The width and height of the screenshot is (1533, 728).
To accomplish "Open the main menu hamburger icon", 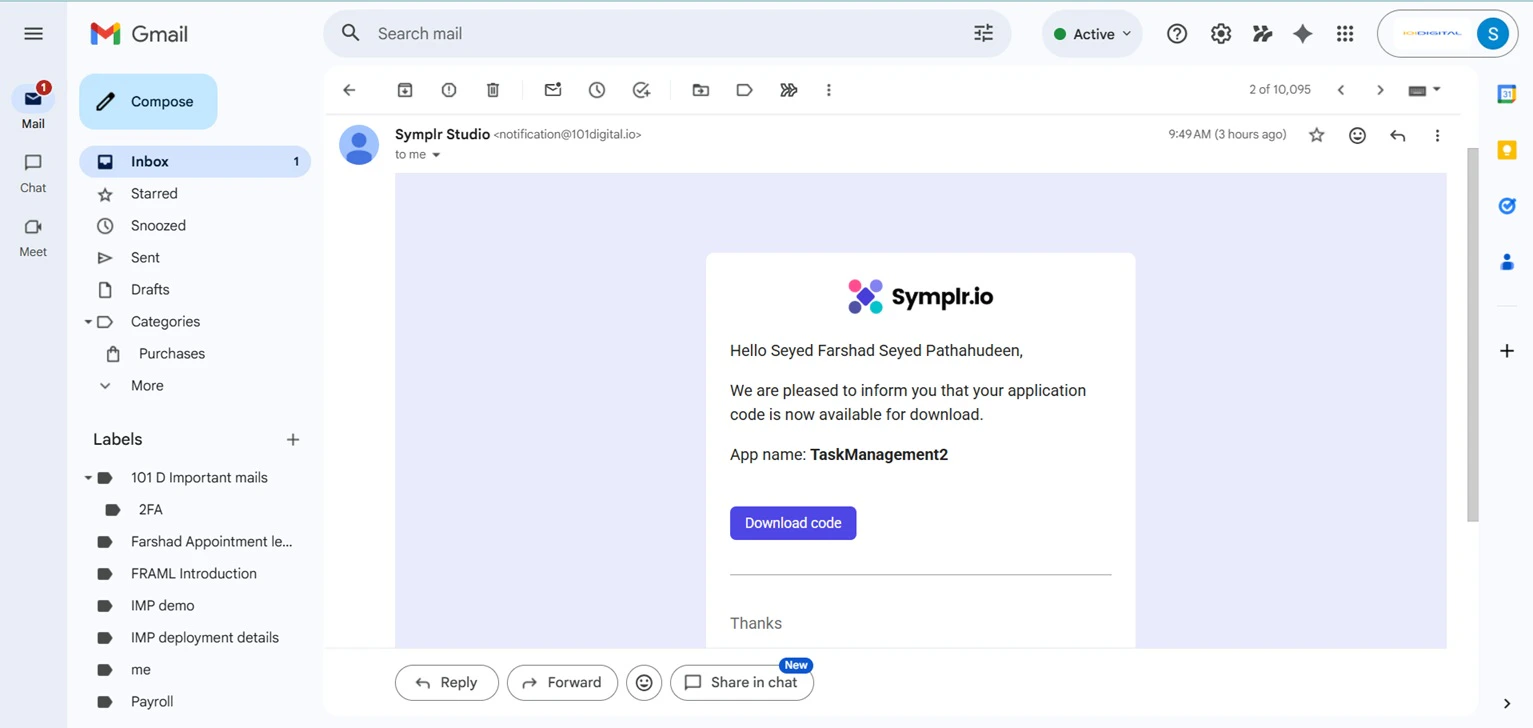I will click(33, 34).
